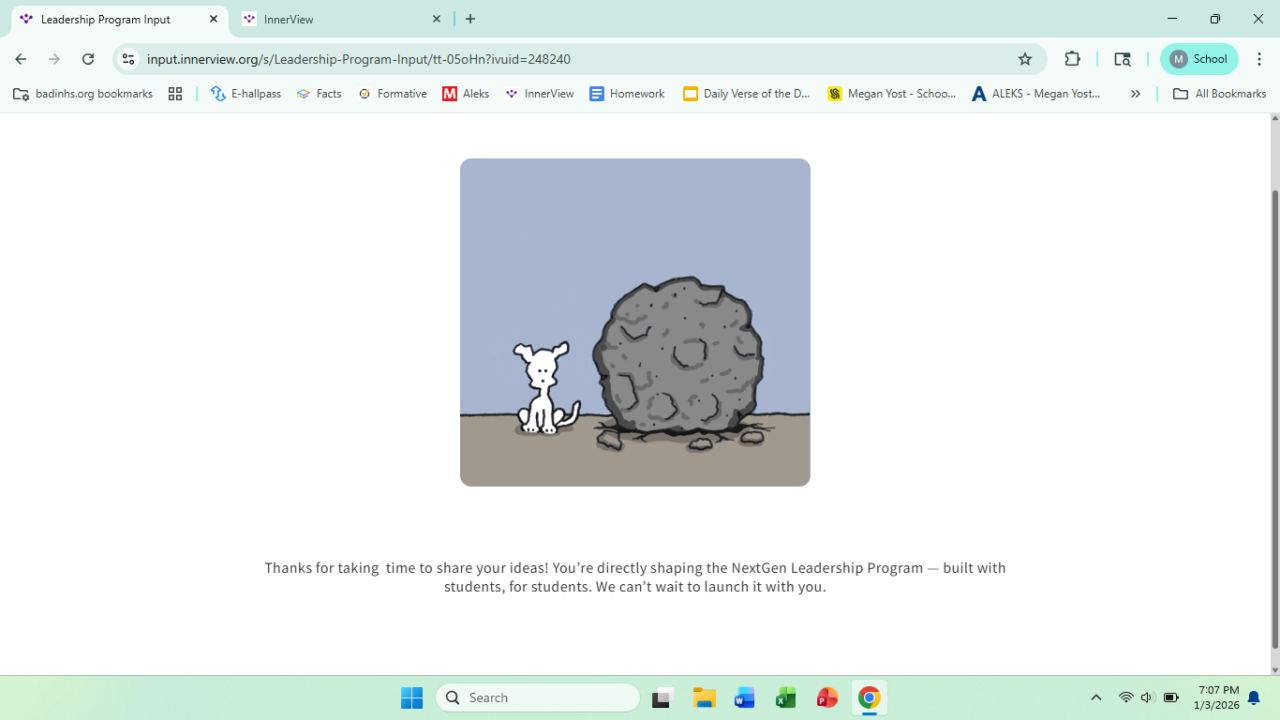Open the Wi-Fi network settings icon
Screen dimensions: 1280x720
(1126, 698)
